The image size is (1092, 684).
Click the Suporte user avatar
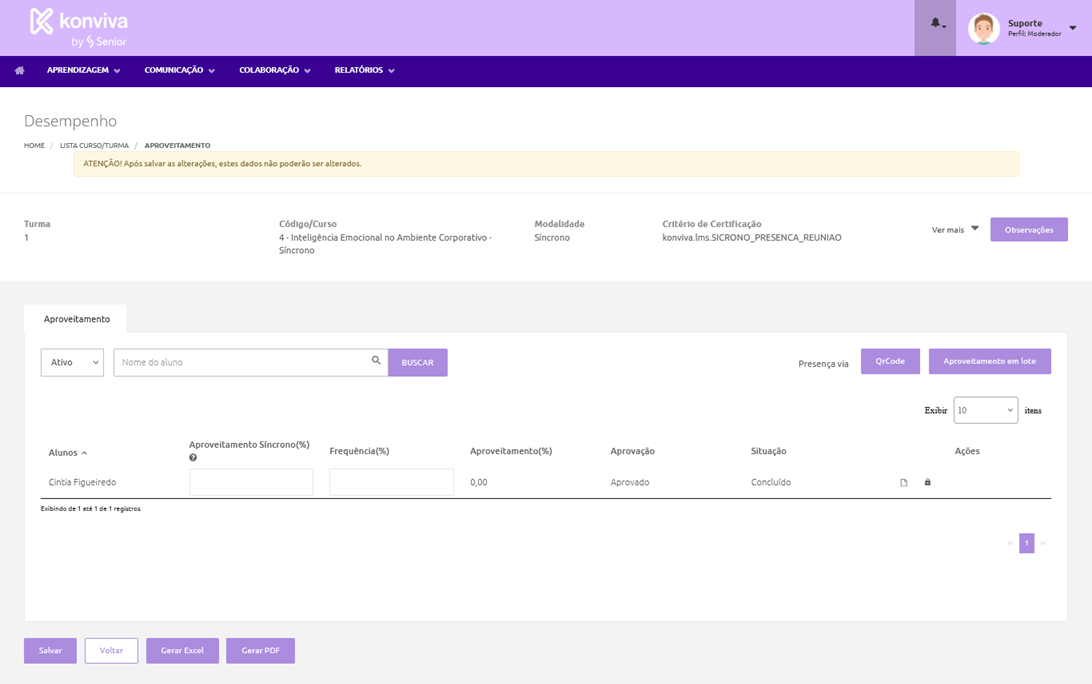pos(983,28)
